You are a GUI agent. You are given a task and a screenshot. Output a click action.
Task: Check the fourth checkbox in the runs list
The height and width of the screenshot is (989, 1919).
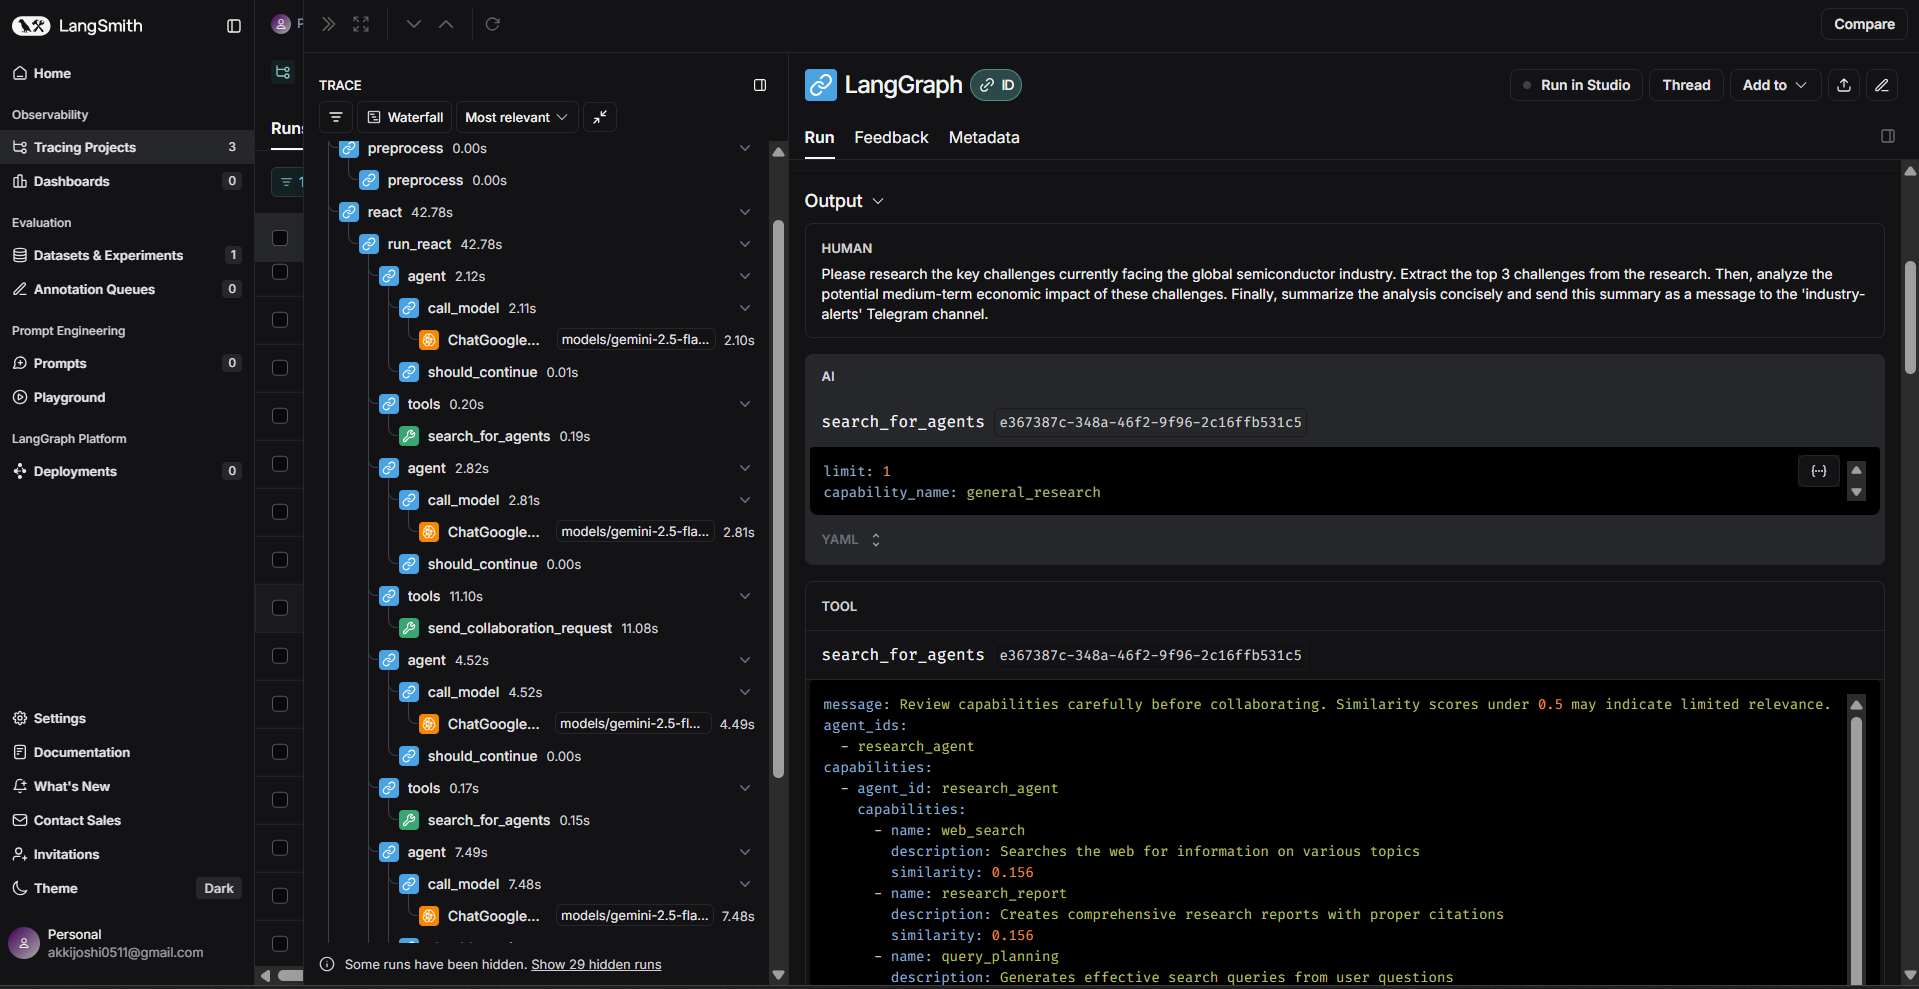280,368
